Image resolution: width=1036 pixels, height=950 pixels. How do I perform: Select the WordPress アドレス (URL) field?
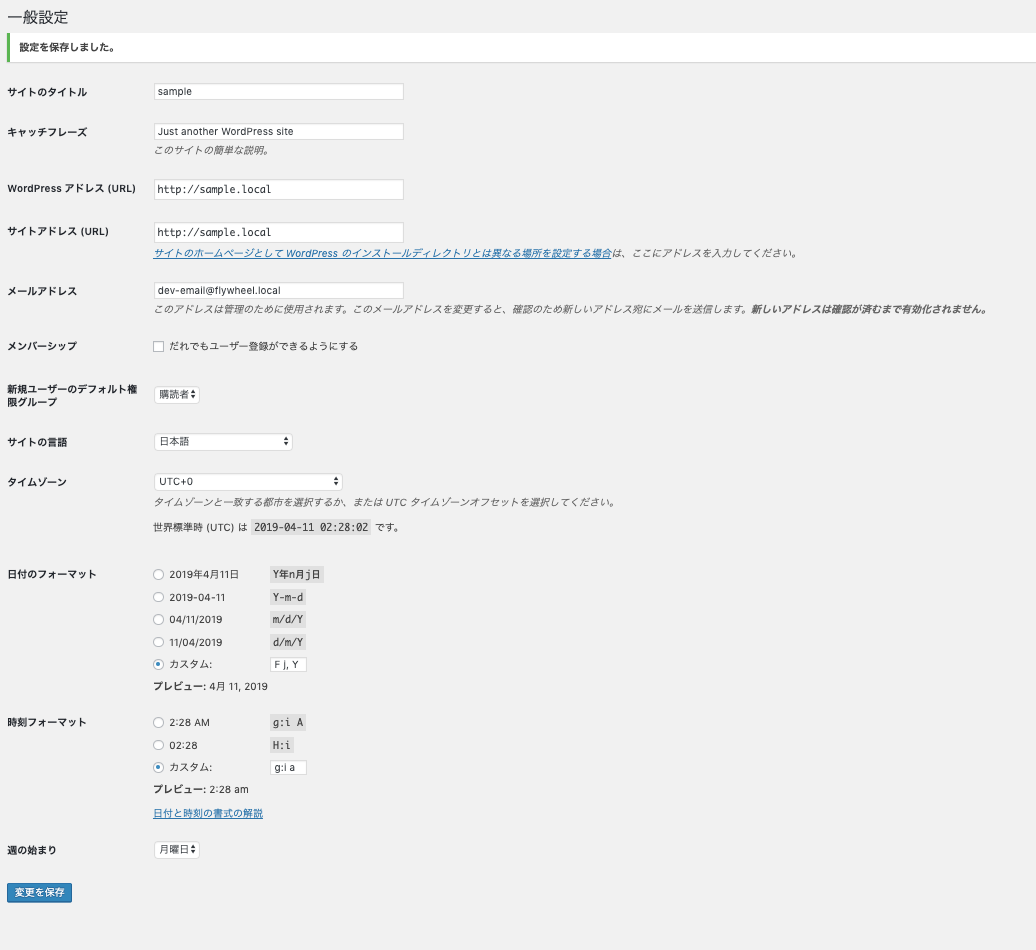point(278,189)
